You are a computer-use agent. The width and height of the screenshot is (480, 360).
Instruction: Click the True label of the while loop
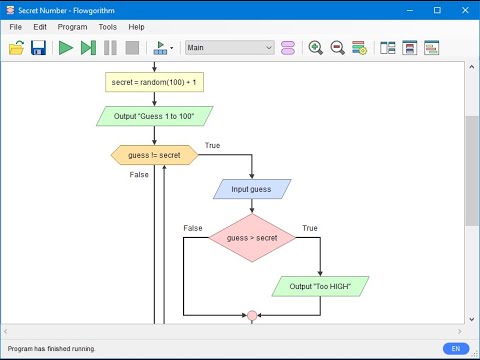pos(212,145)
